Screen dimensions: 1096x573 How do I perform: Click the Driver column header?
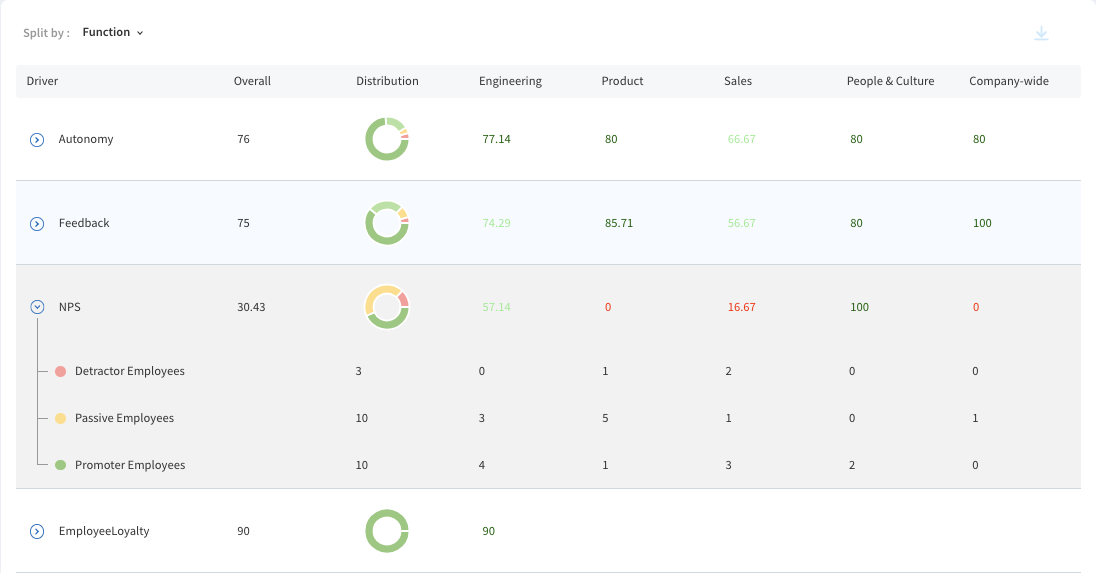(x=42, y=81)
